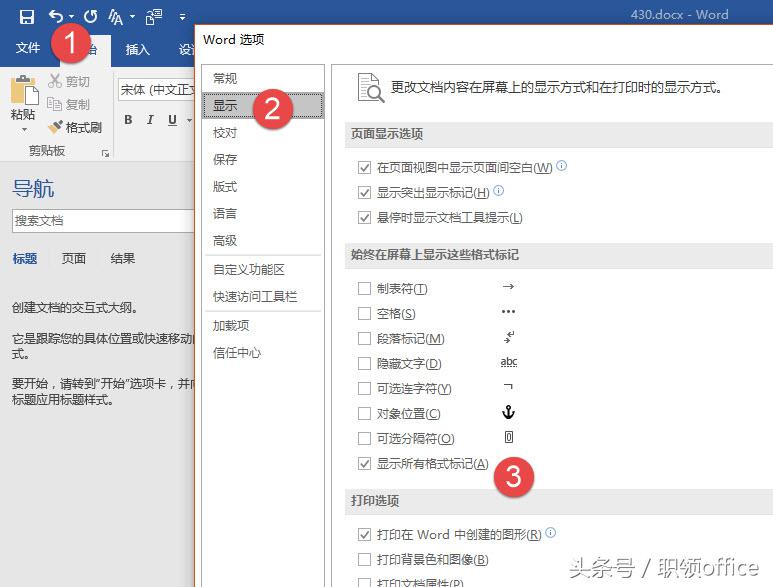This screenshot has width=773, height=587.
Task: Click the text formatting A icon in quick access
Action: coord(116,17)
